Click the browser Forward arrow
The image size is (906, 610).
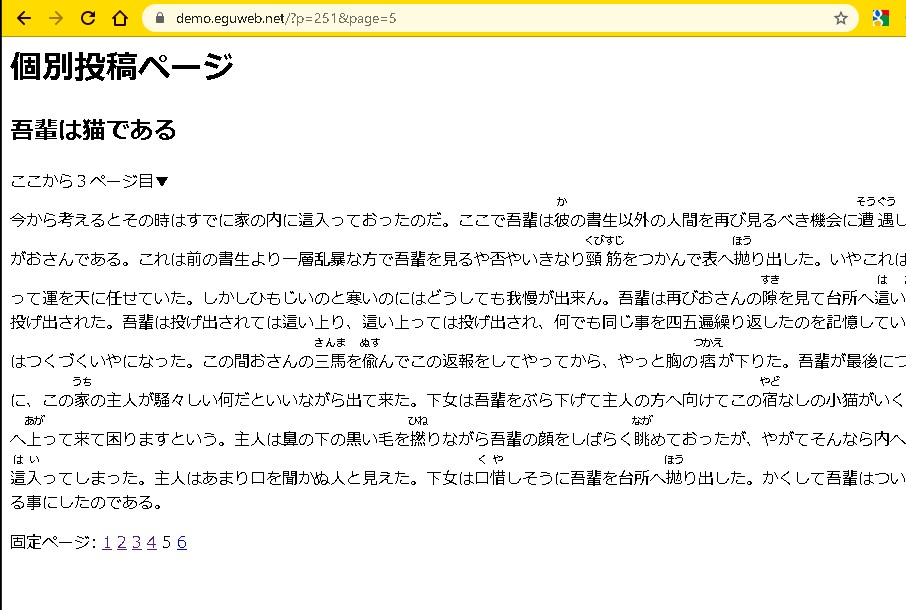56,18
